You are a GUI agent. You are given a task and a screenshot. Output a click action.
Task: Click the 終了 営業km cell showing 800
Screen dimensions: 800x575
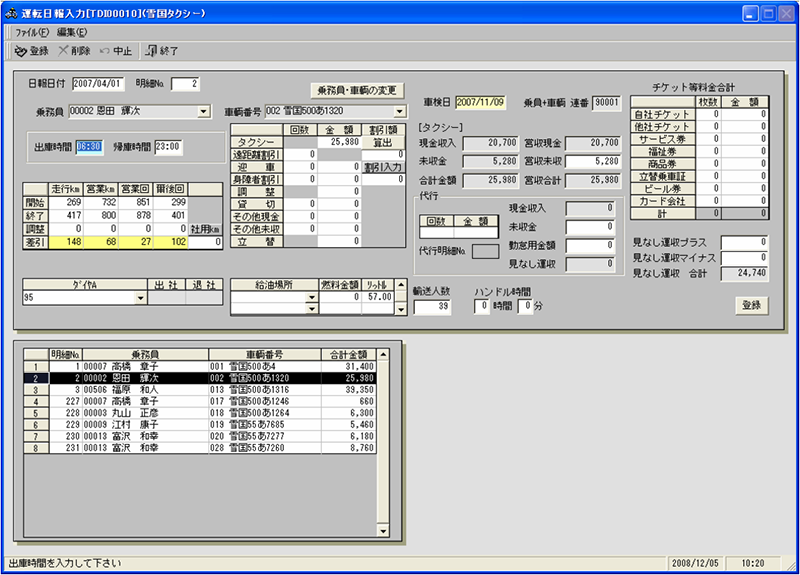pos(101,216)
